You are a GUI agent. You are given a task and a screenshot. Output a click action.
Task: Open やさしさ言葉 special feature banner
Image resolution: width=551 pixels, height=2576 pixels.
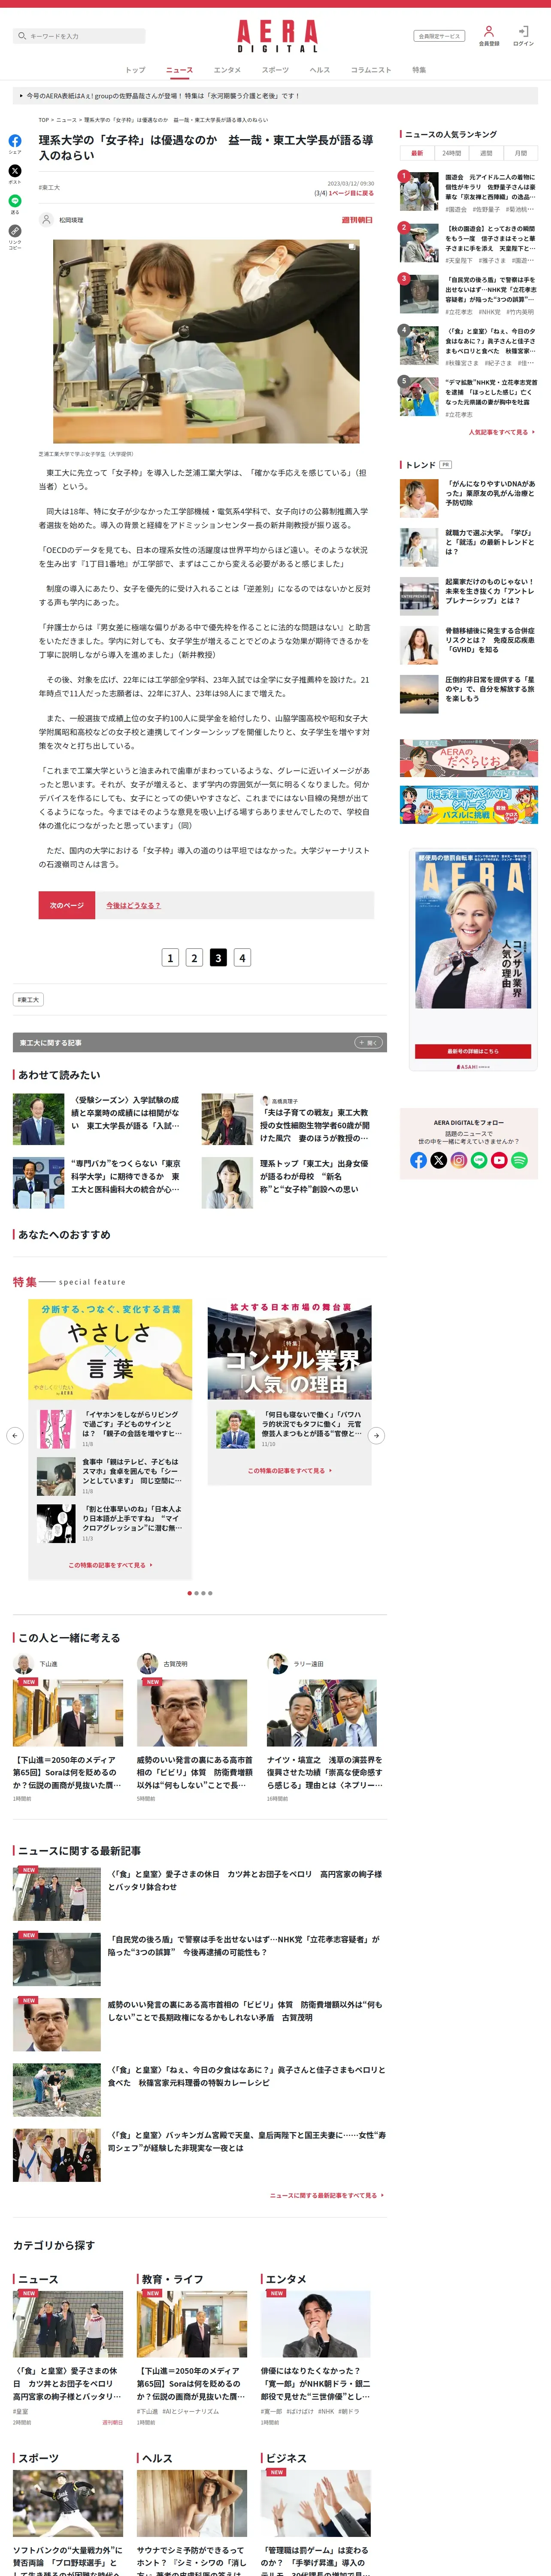[110, 1348]
